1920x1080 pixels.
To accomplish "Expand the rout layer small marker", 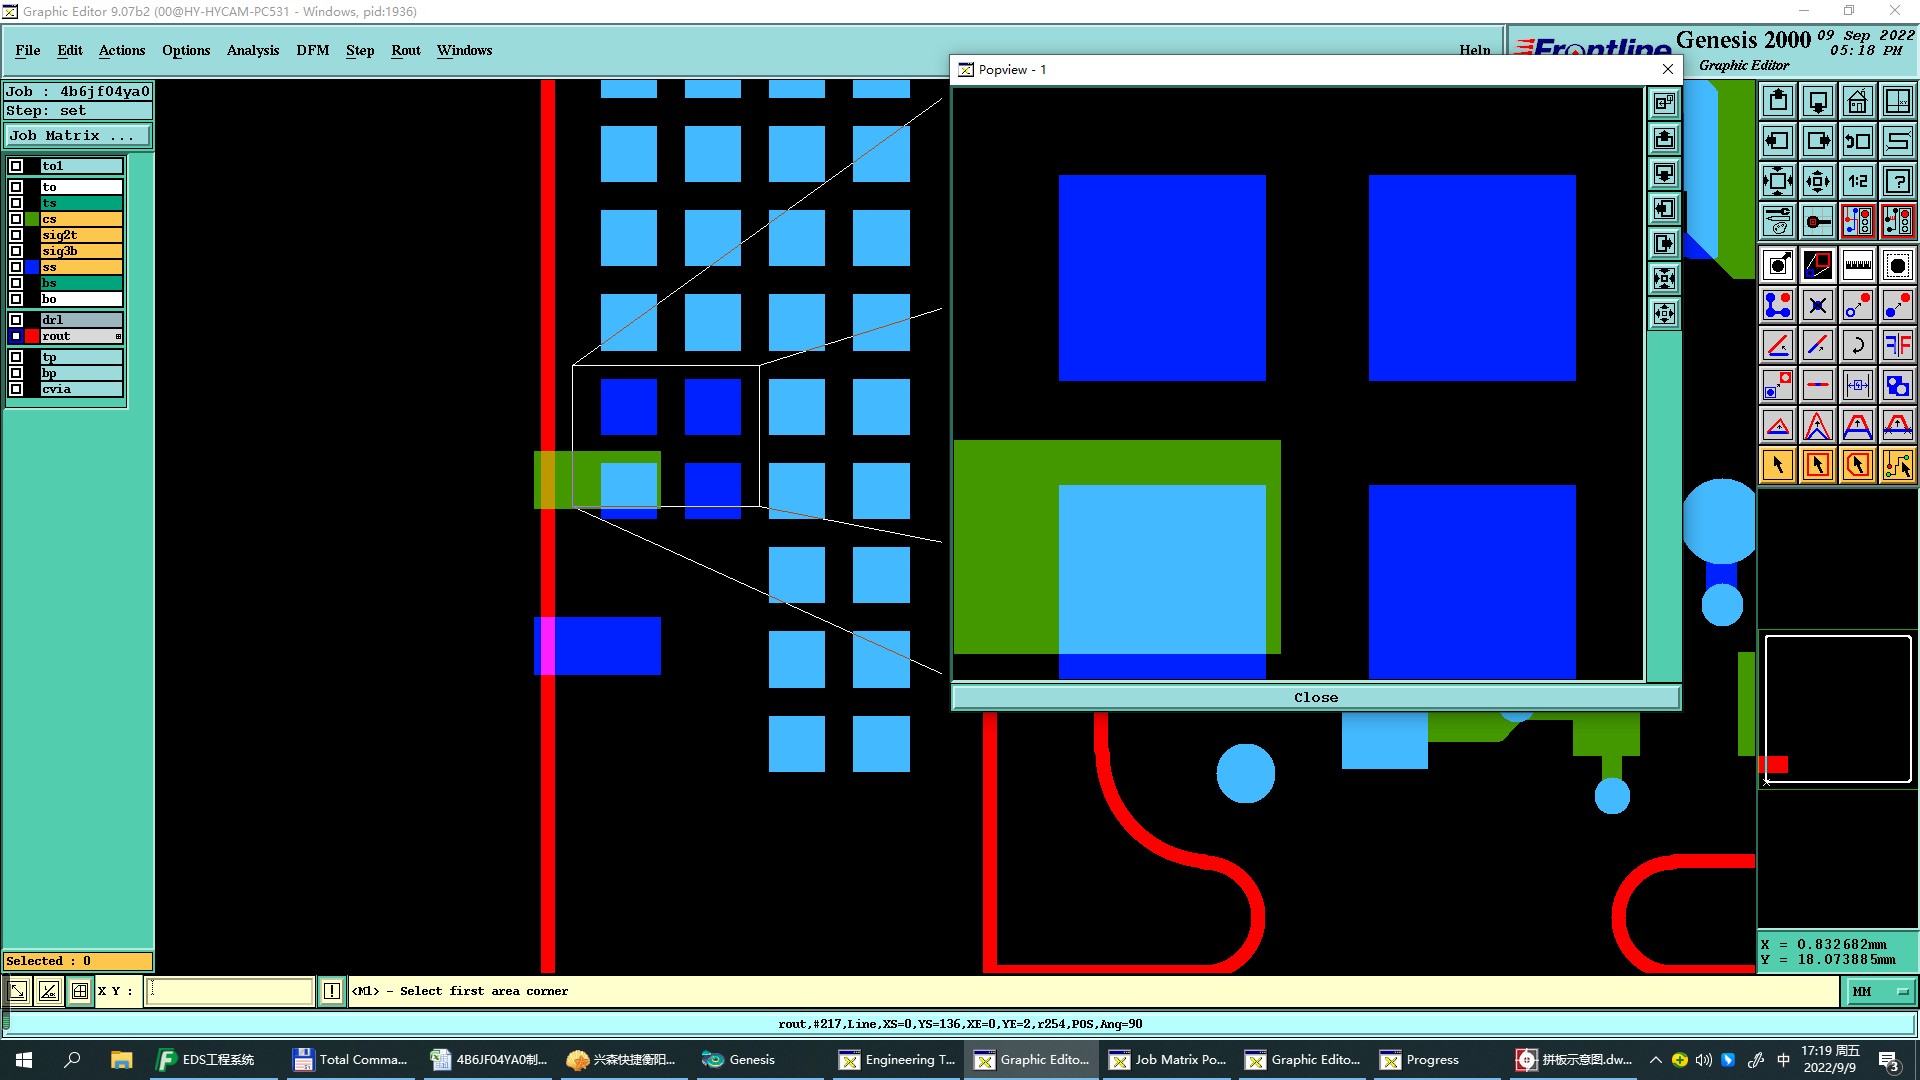I will pyautogui.click(x=118, y=336).
